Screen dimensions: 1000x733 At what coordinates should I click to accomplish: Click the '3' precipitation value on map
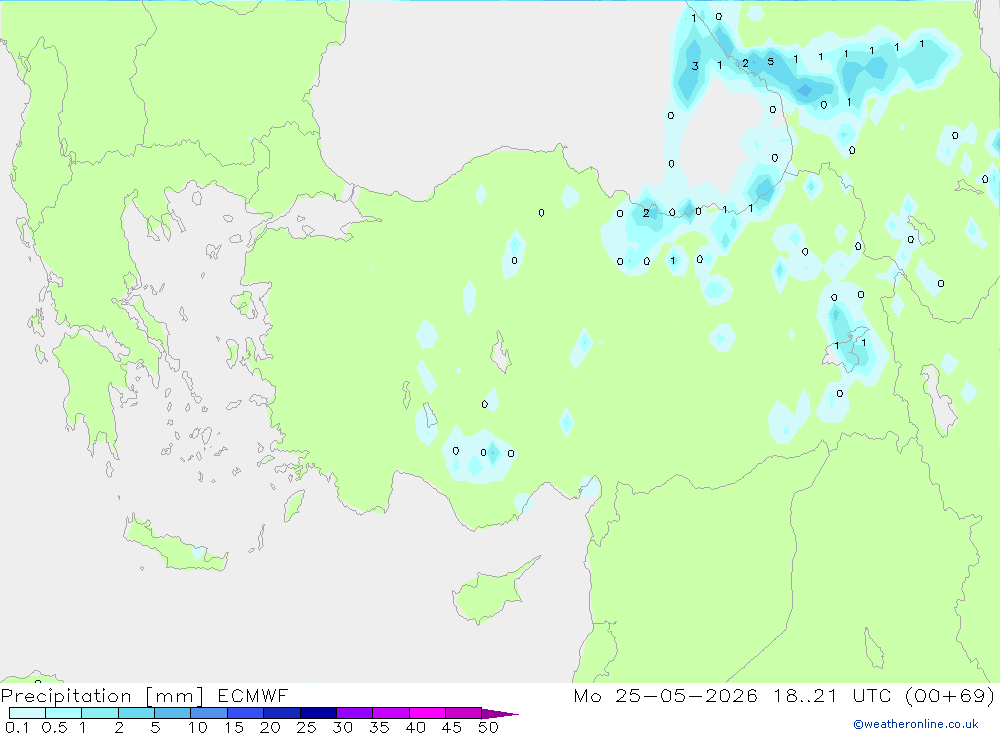(x=695, y=66)
